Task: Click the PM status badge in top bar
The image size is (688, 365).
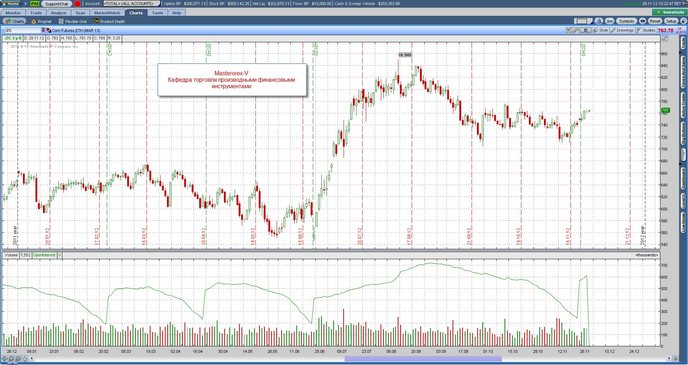Action: (35, 4)
